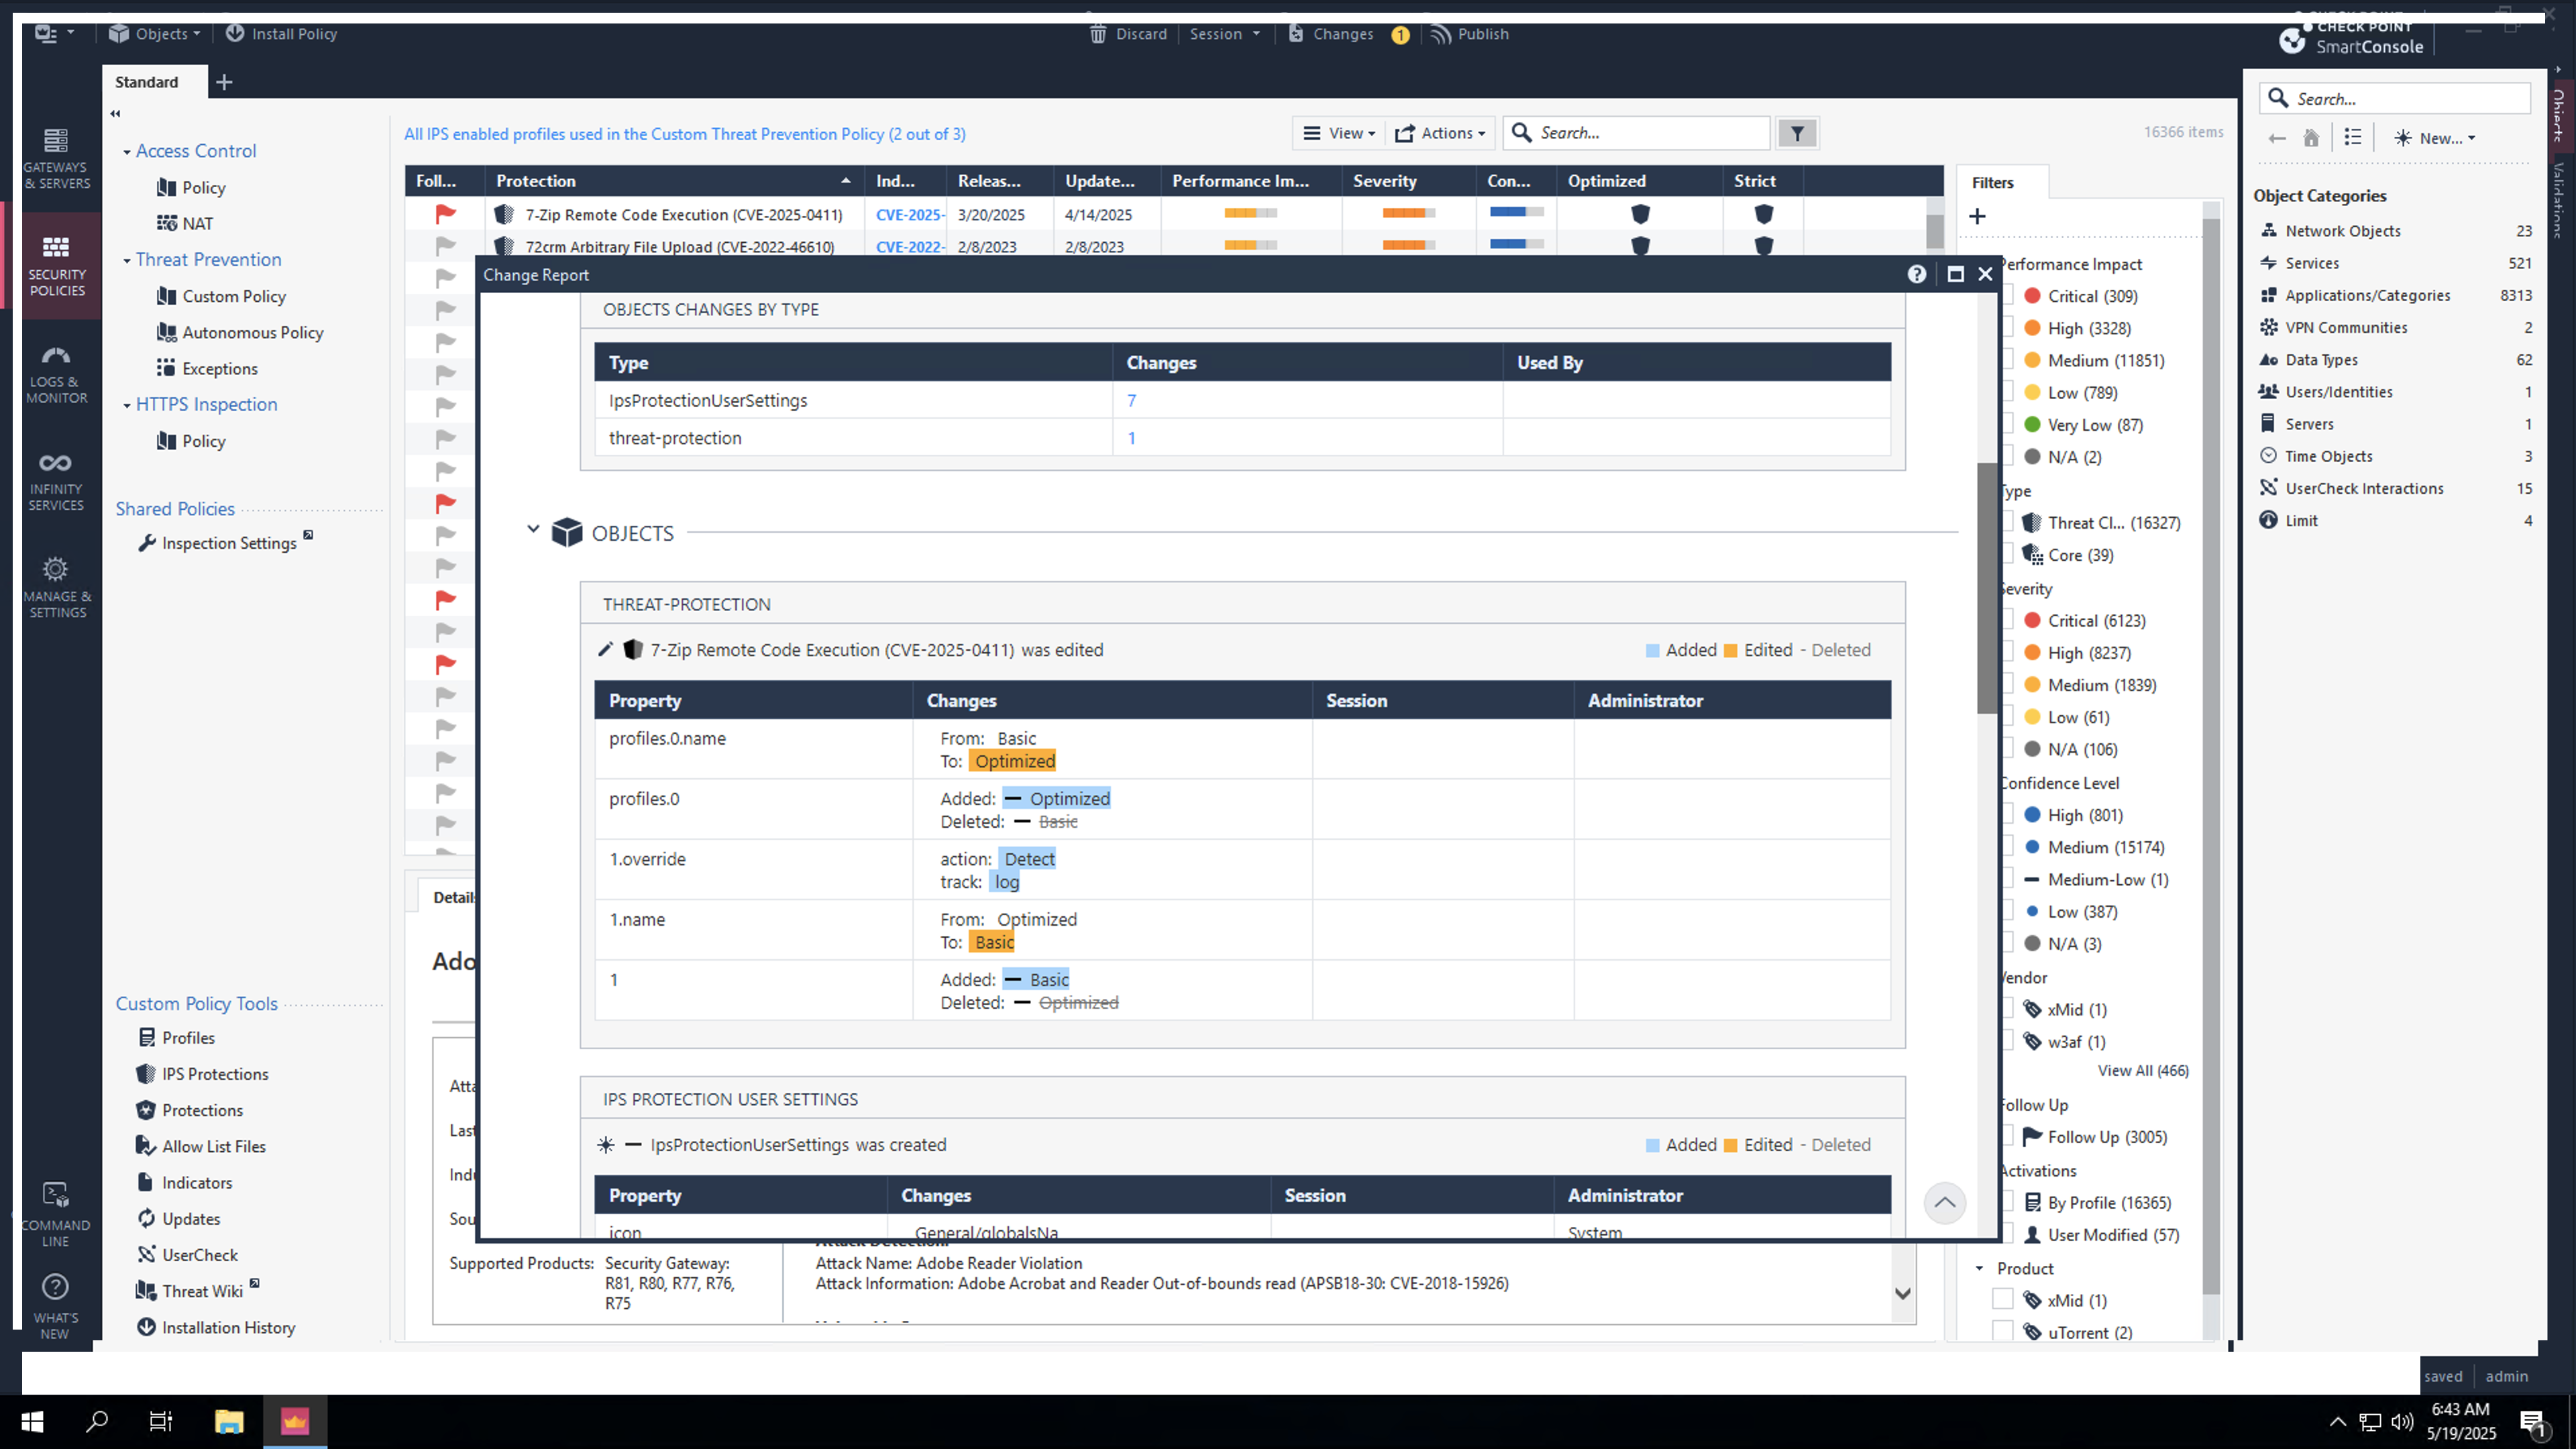2576x1449 pixels.
Task: Click the filter funnel icon
Action: point(1797,133)
